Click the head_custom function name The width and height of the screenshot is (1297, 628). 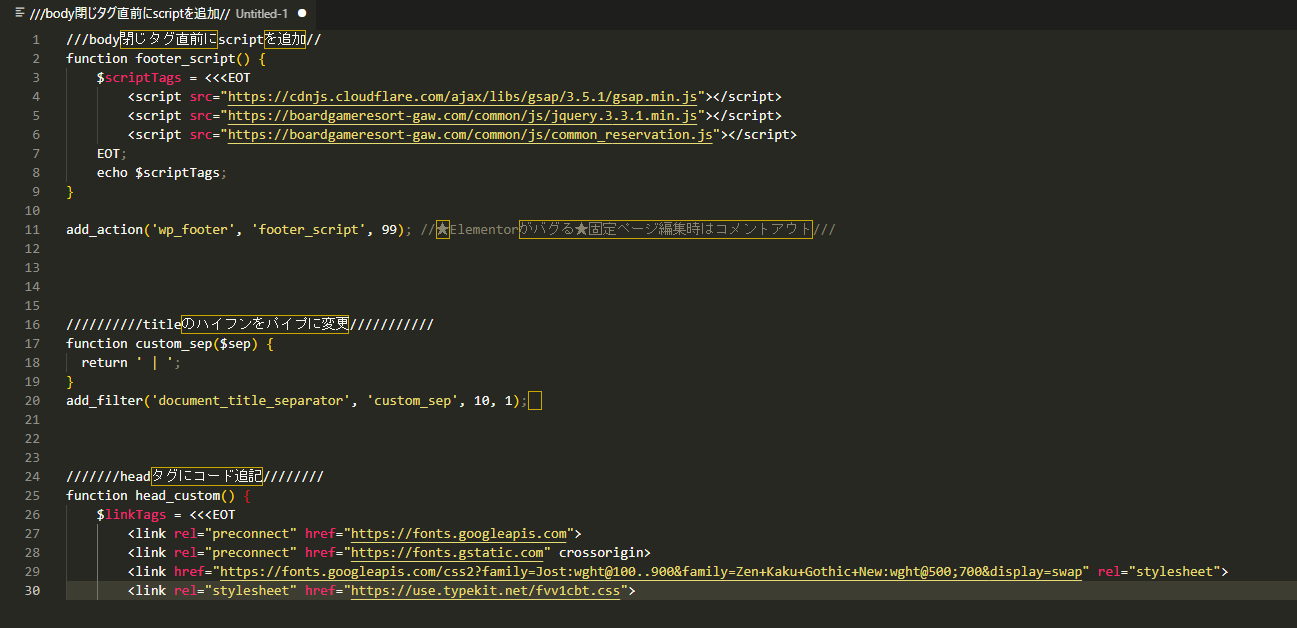pos(179,495)
